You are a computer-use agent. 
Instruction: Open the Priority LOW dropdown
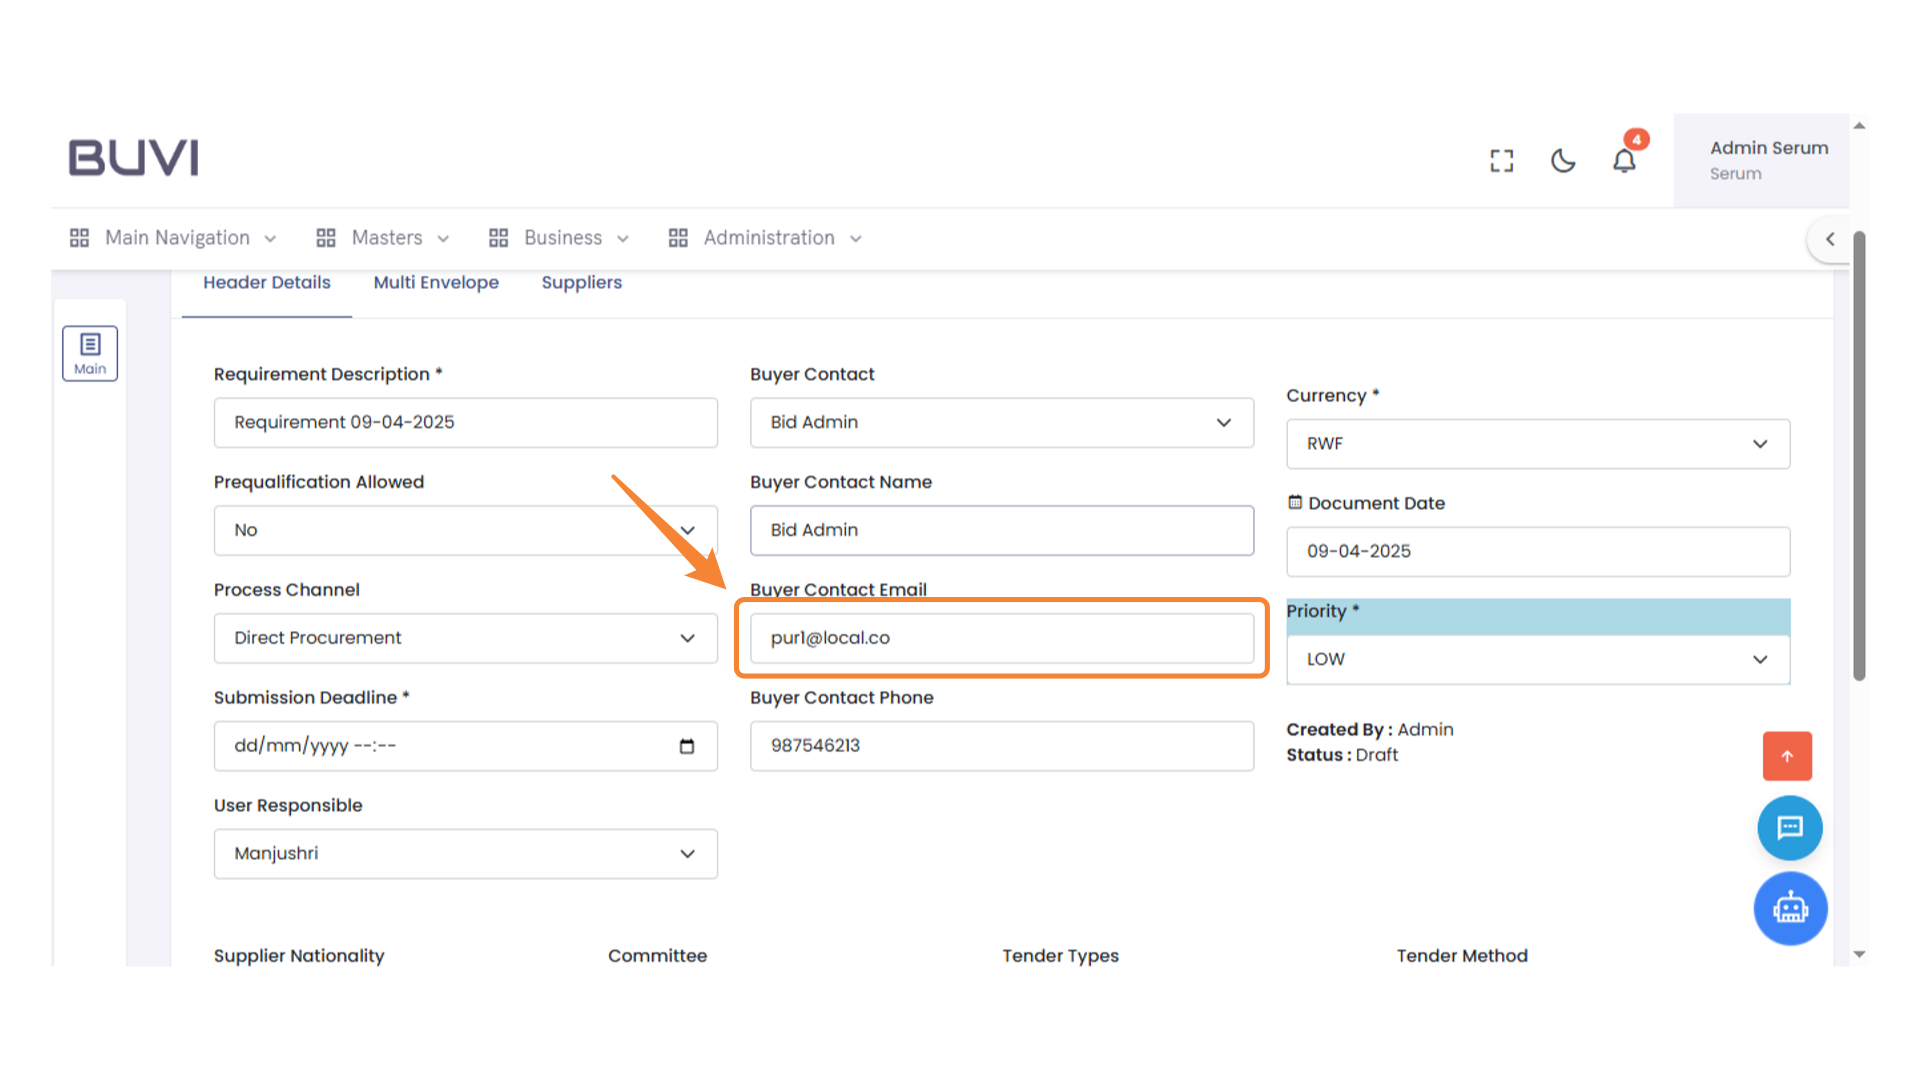pyautogui.click(x=1537, y=660)
